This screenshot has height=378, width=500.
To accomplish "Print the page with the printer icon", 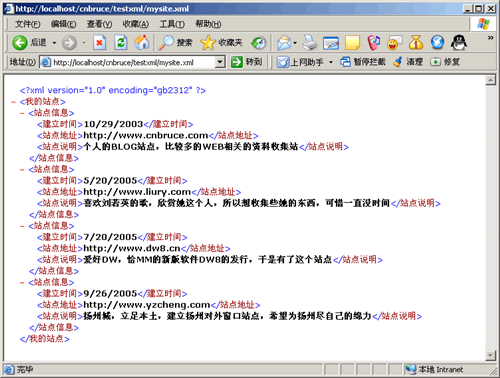I will [310, 43].
